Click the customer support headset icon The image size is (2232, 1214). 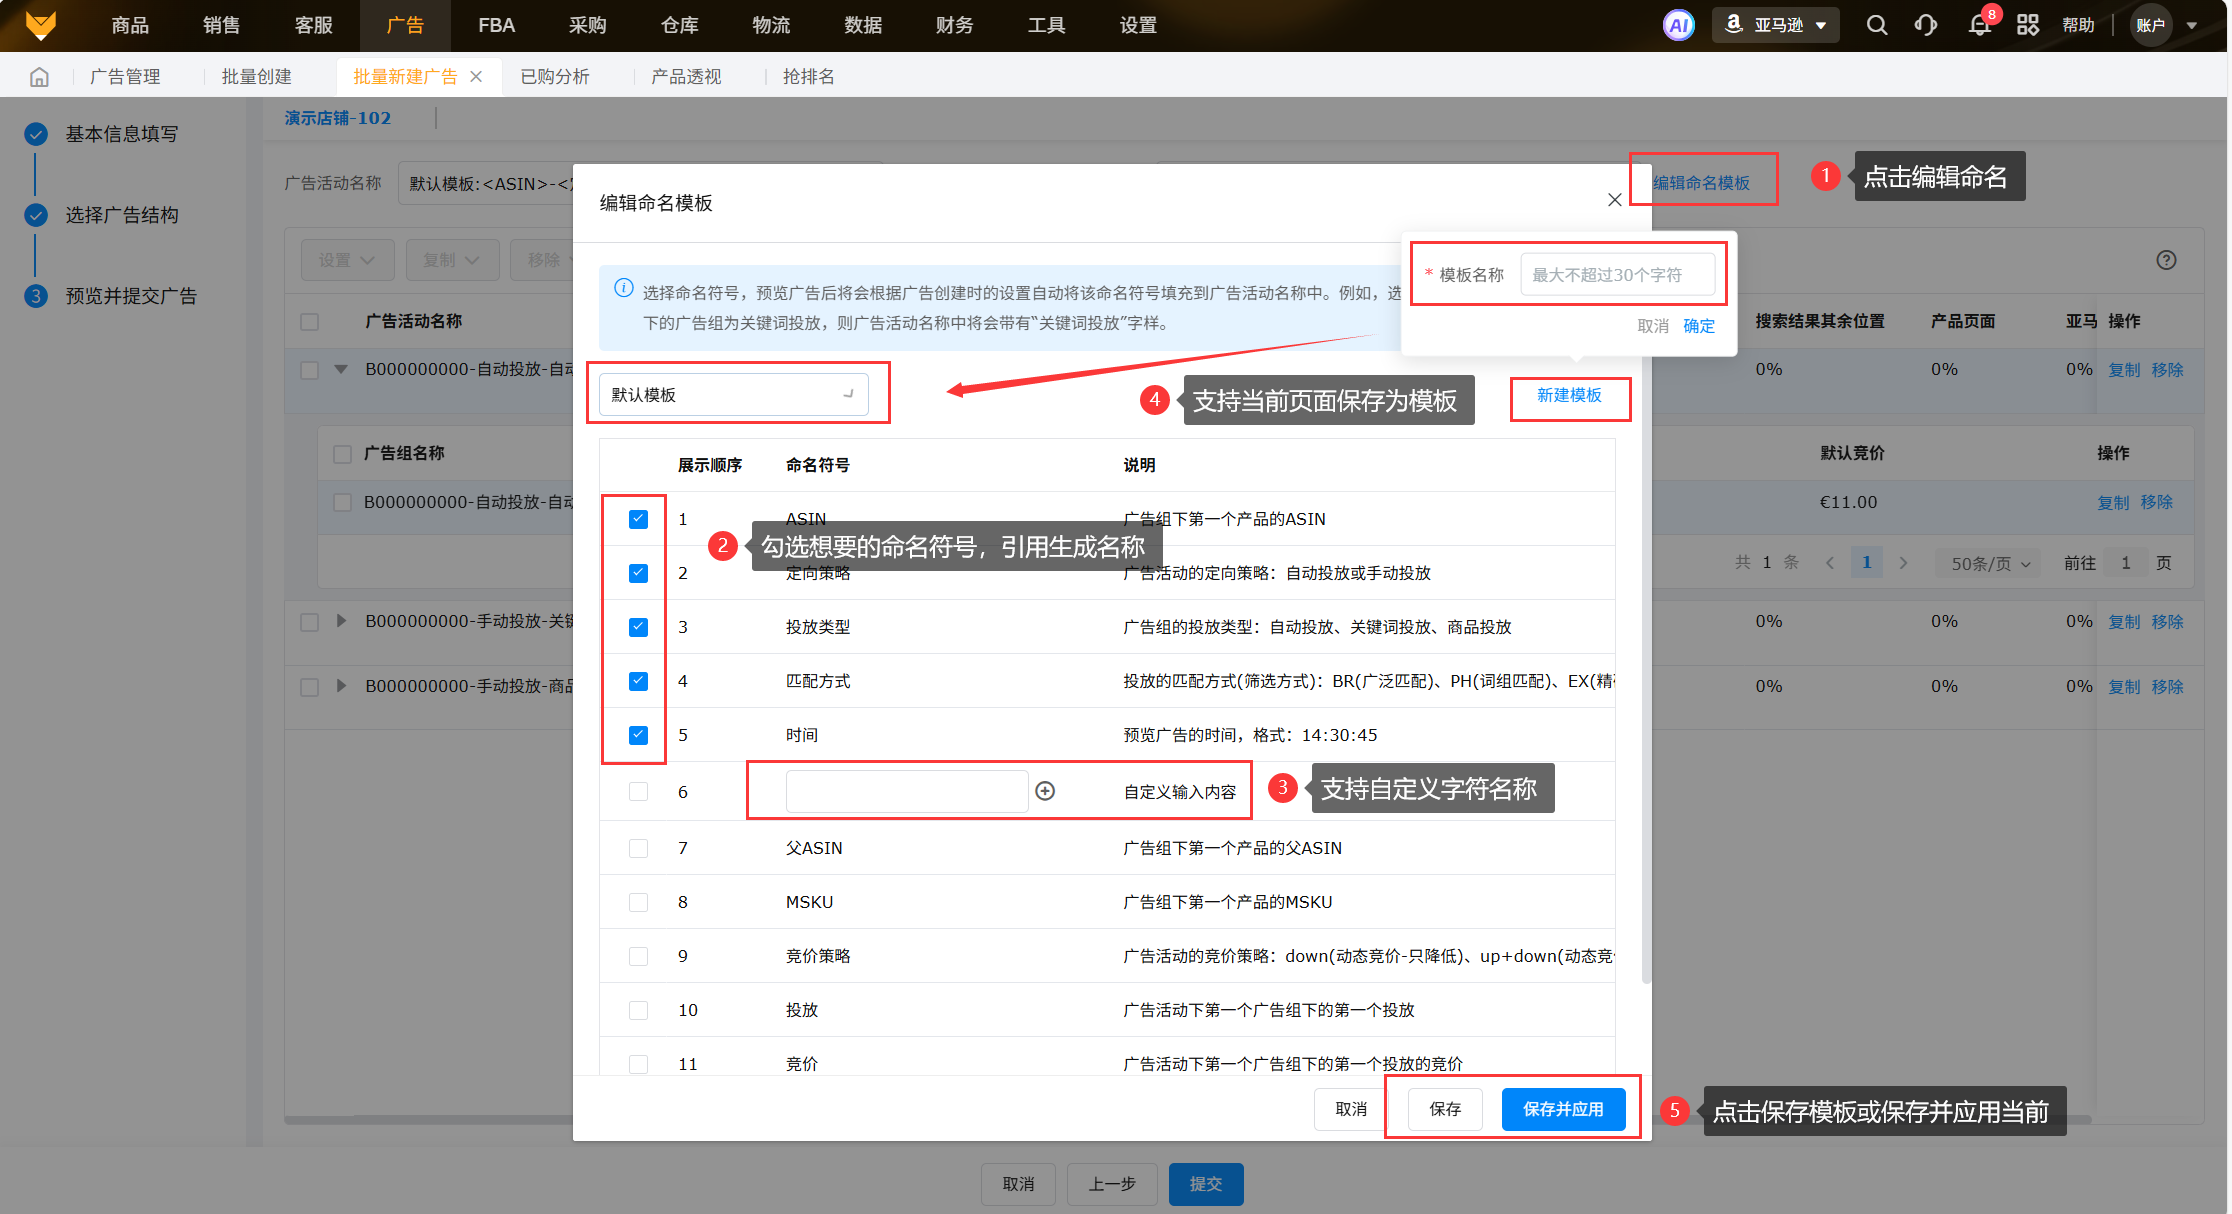pyautogui.click(x=1925, y=25)
